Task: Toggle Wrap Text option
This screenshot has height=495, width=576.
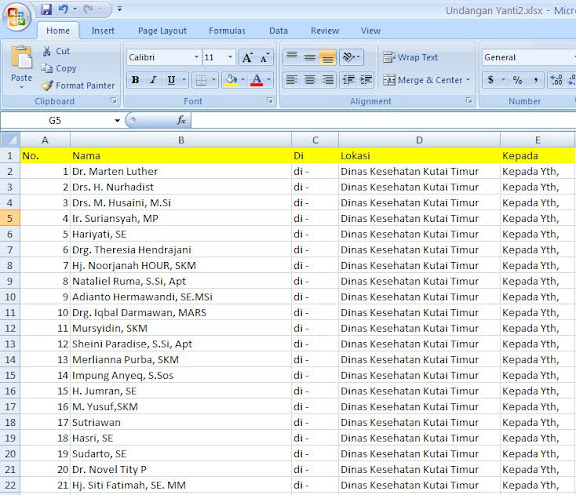Action: coord(410,57)
